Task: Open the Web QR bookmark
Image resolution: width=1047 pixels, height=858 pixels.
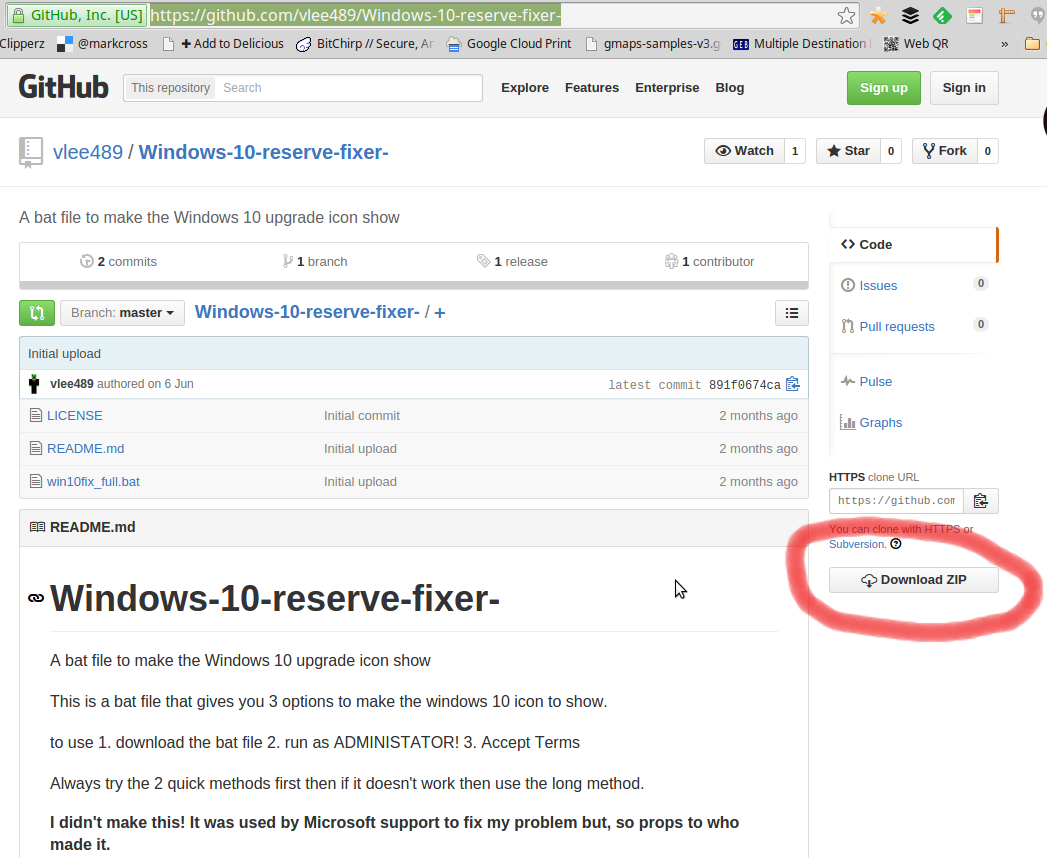Action: 915,43
